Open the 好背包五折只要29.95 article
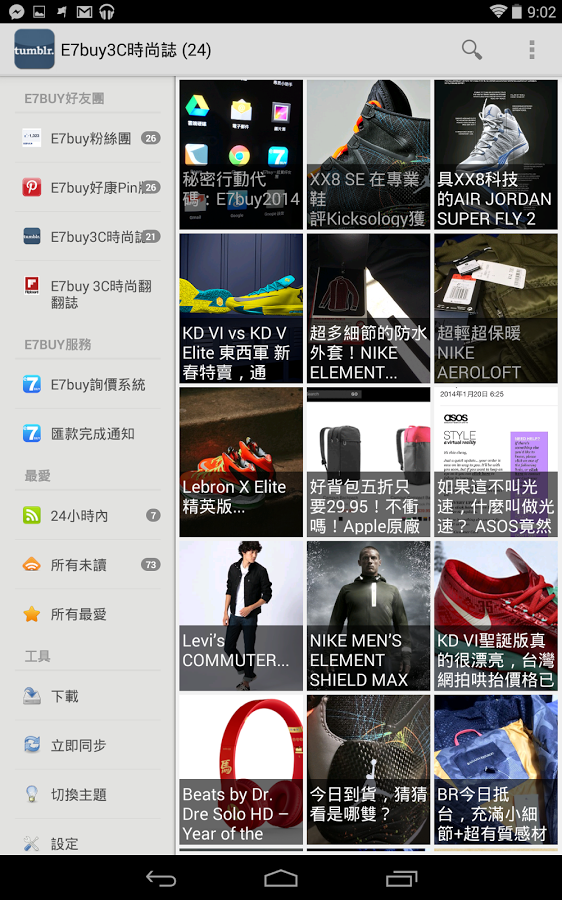 tap(369, 462)
